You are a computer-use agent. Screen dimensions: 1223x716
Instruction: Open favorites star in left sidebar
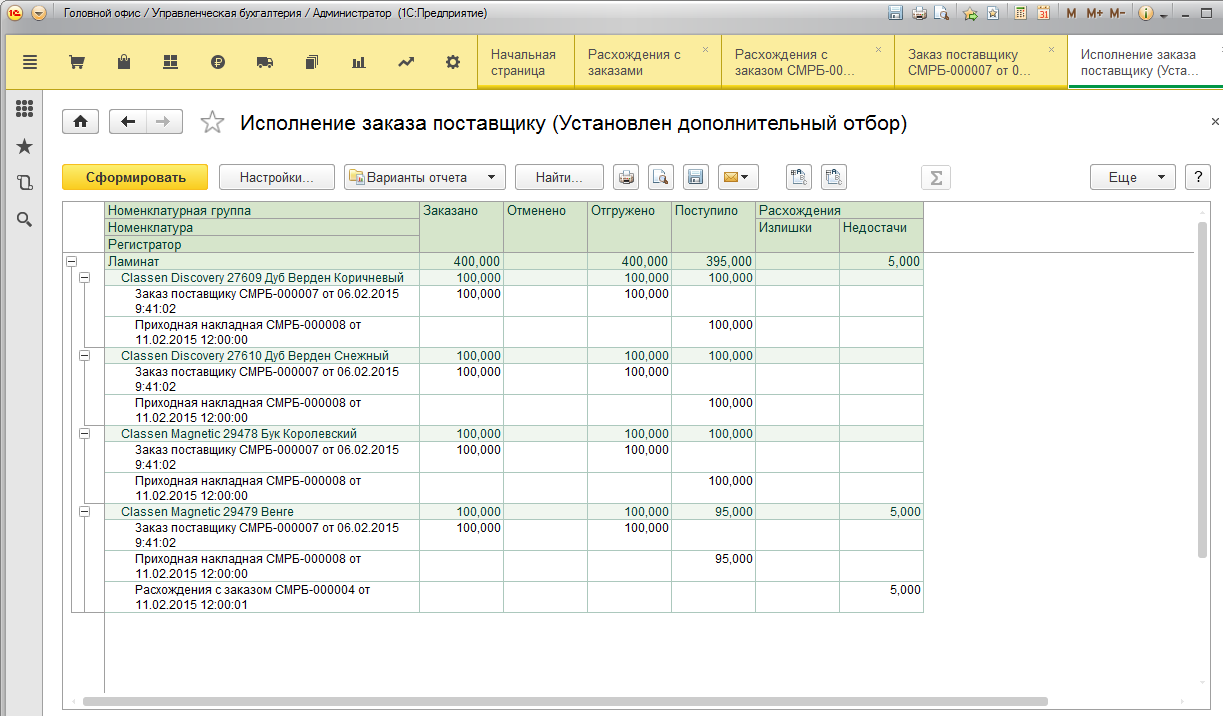pos(25,147)
